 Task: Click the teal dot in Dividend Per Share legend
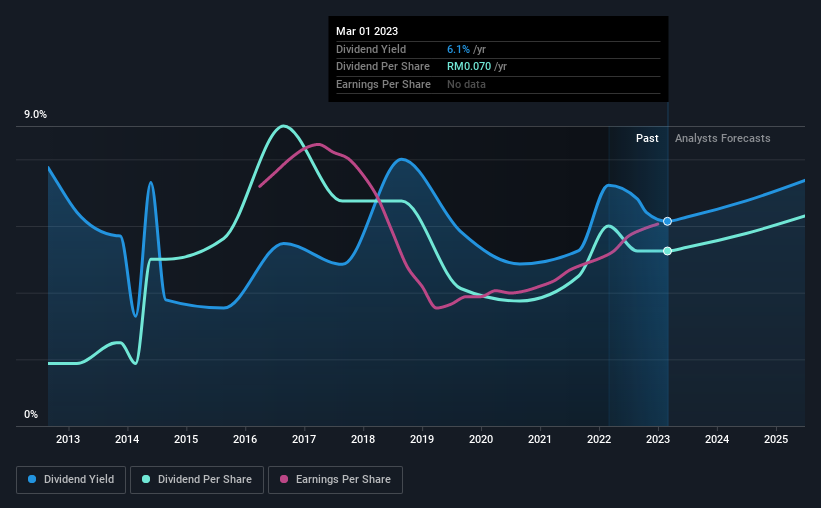[x=146, y=479]
